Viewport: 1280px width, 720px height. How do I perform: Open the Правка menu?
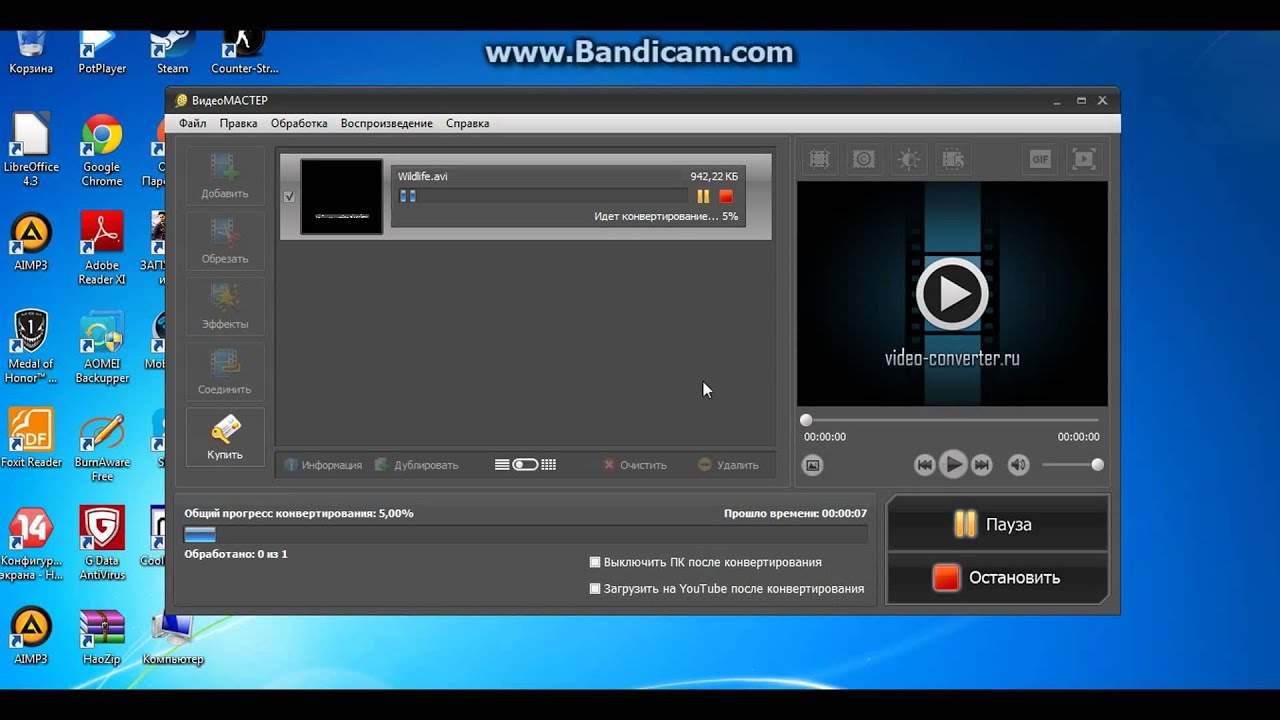coord(238,123)
